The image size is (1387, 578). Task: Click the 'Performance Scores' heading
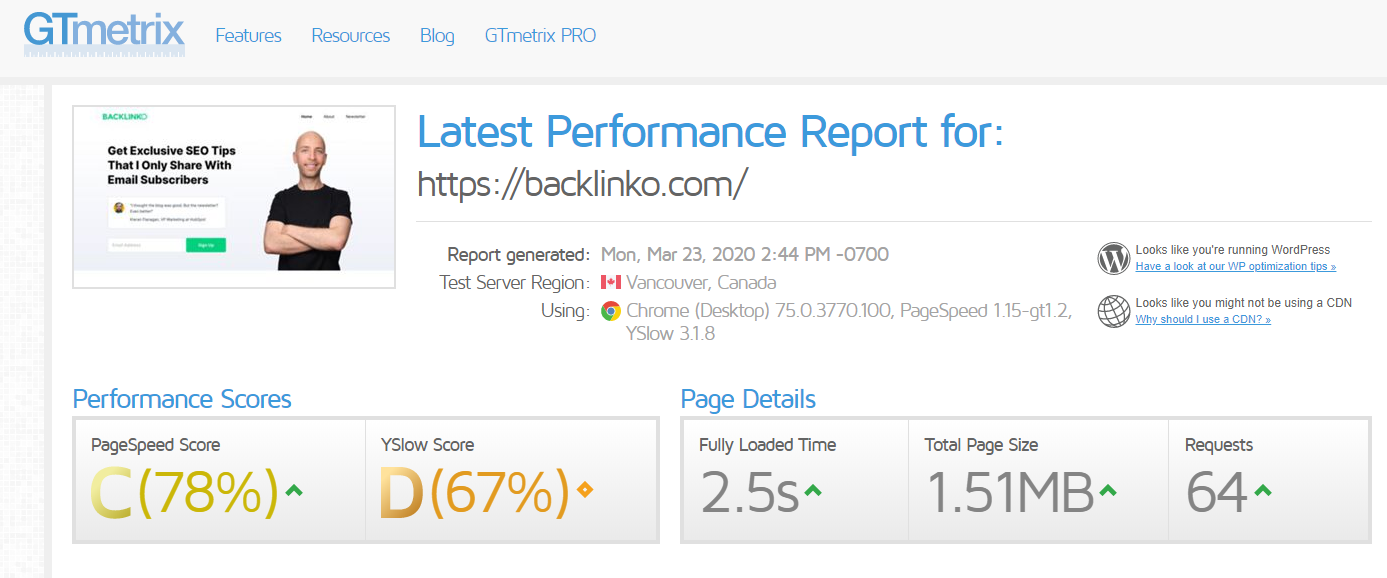182,399
